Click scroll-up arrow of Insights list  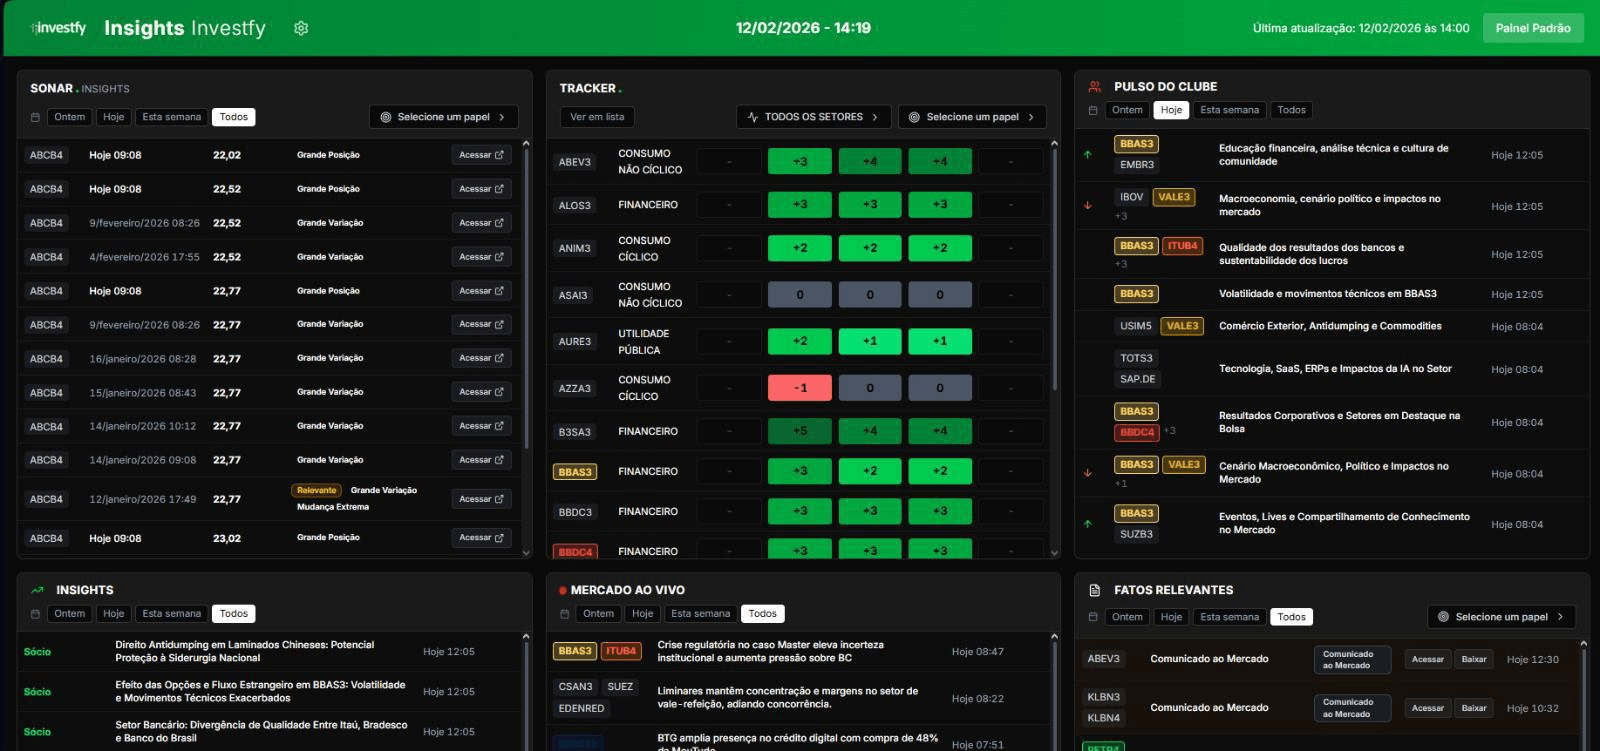click(x=526, y=636)
